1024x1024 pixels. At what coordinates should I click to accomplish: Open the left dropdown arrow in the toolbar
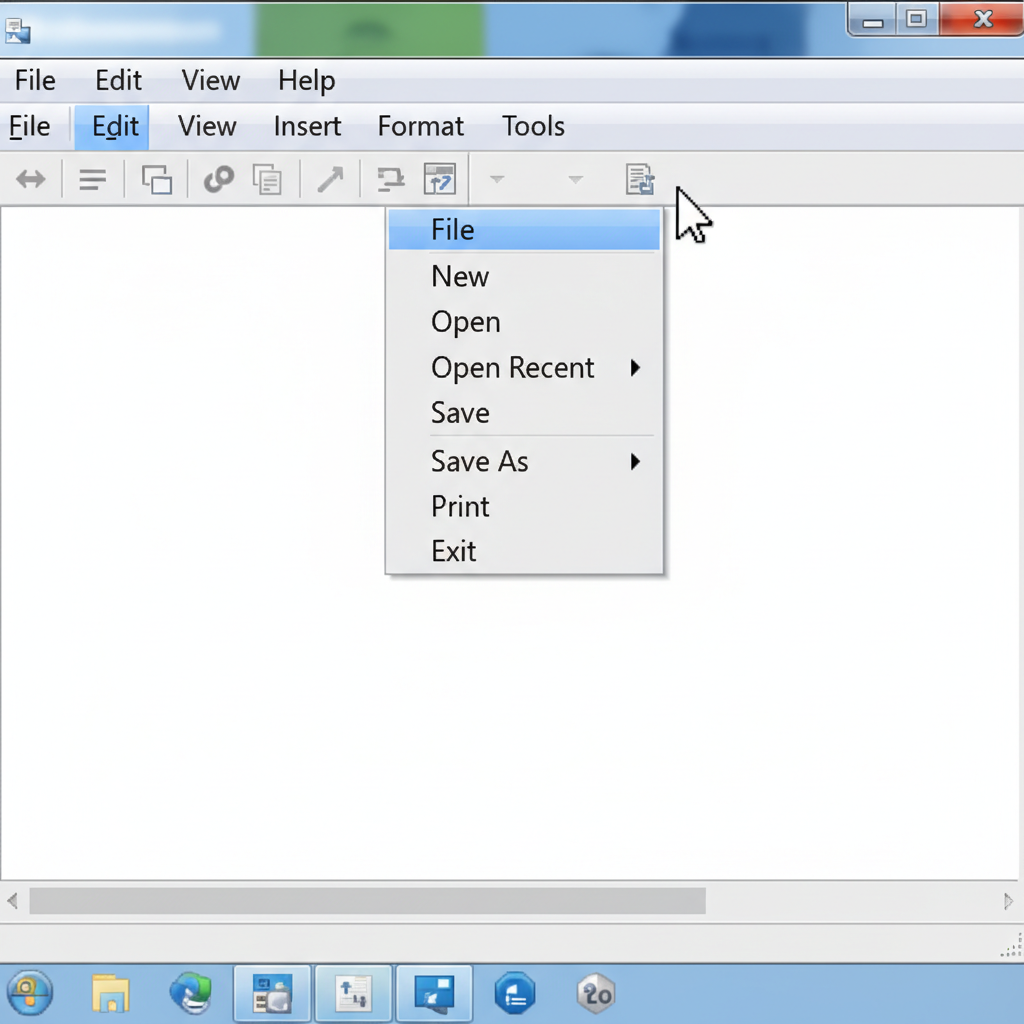496,180
